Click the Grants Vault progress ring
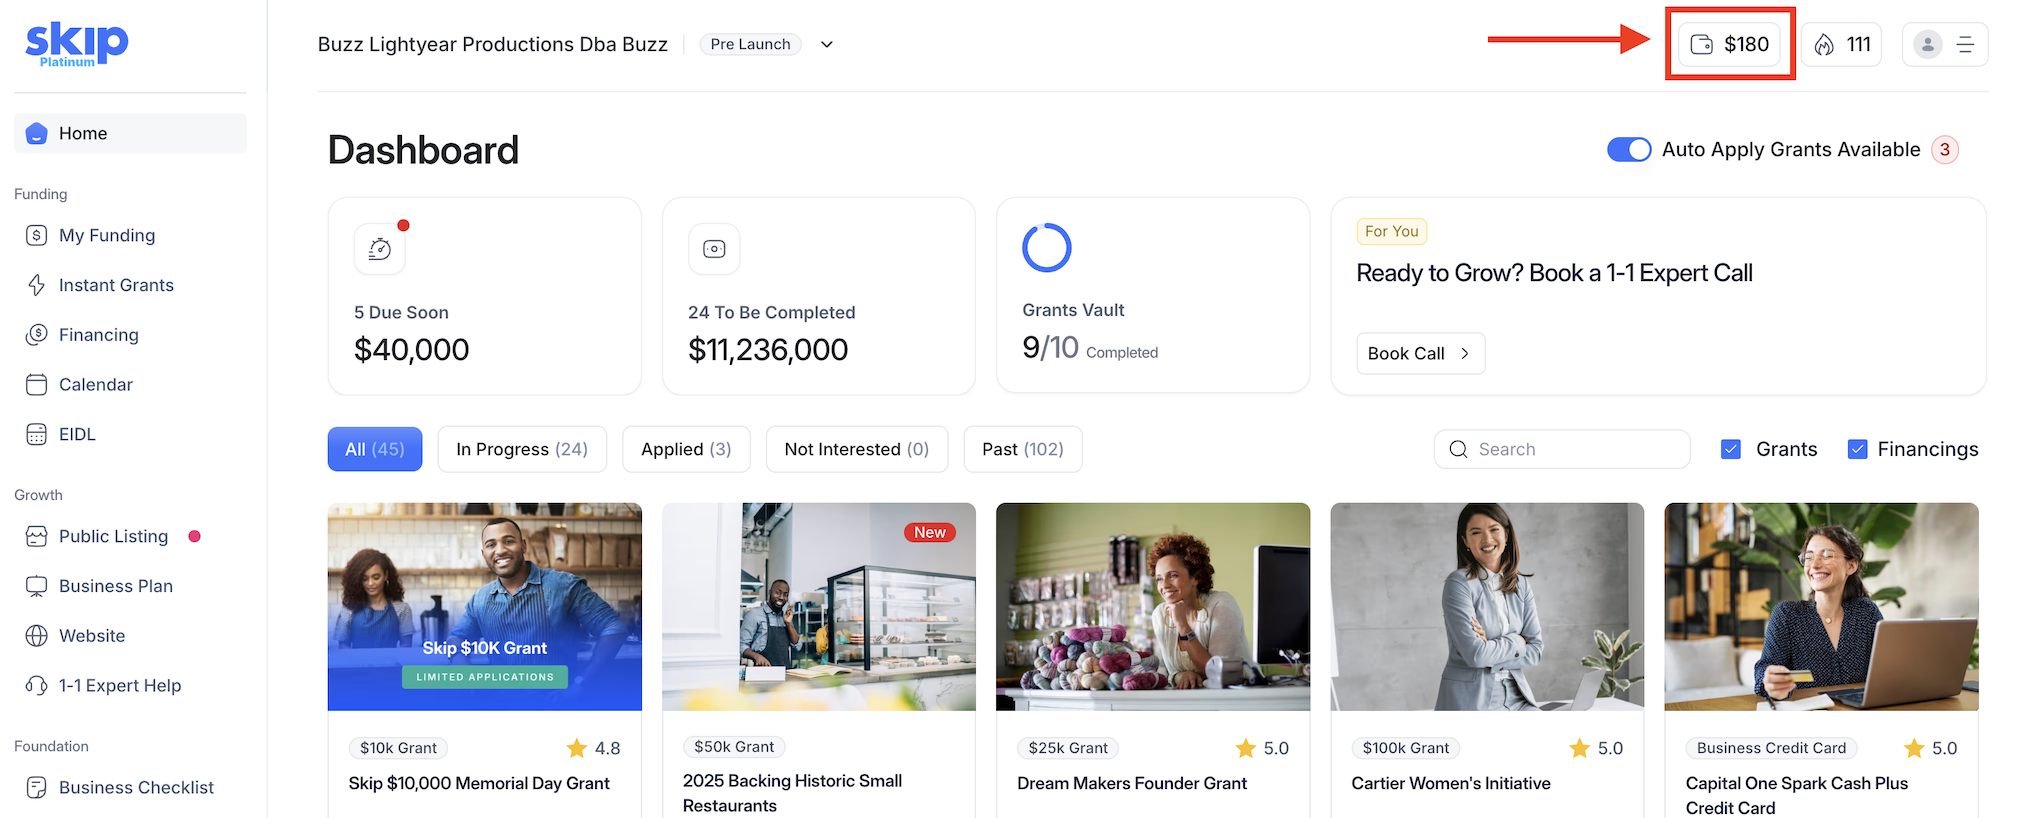 tap(1046, 248)
